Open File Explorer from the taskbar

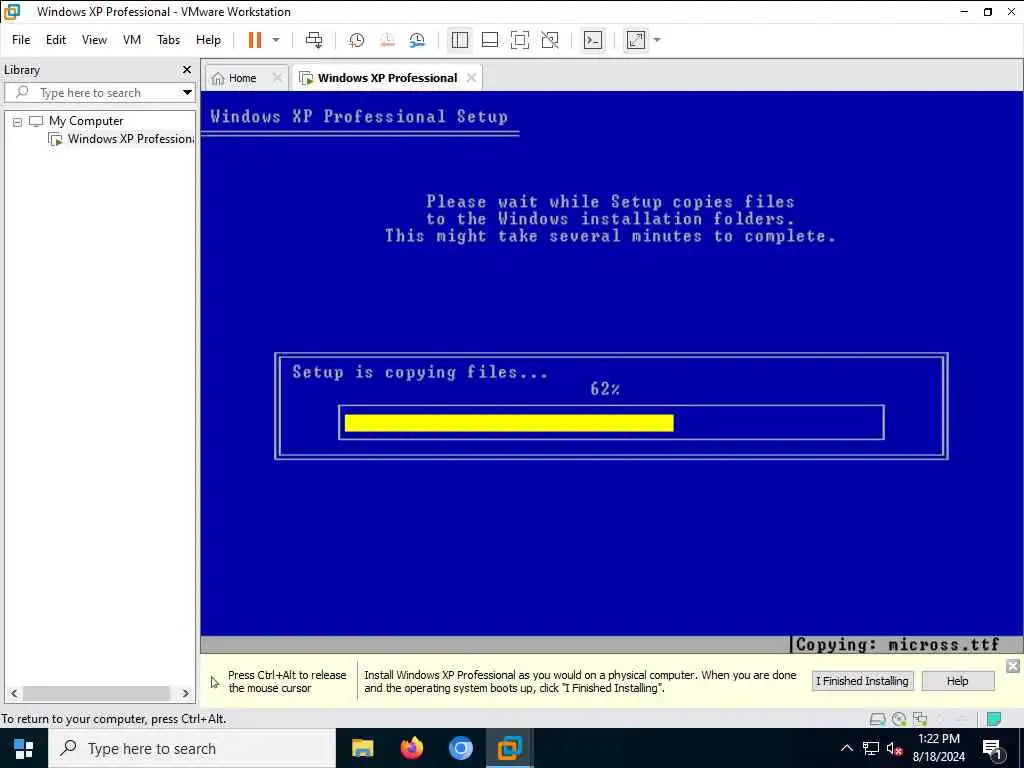click(362, 748)
